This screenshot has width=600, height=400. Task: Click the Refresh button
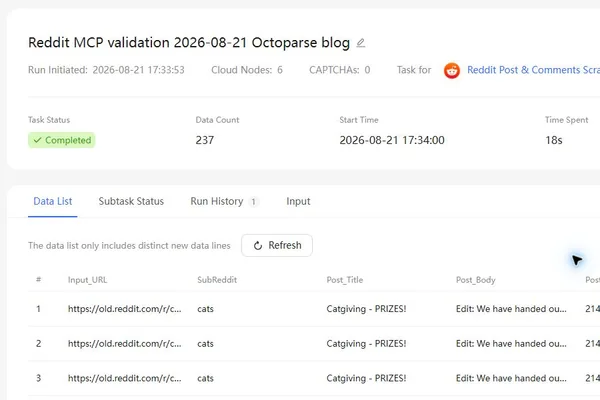click(x=277, y=245)
